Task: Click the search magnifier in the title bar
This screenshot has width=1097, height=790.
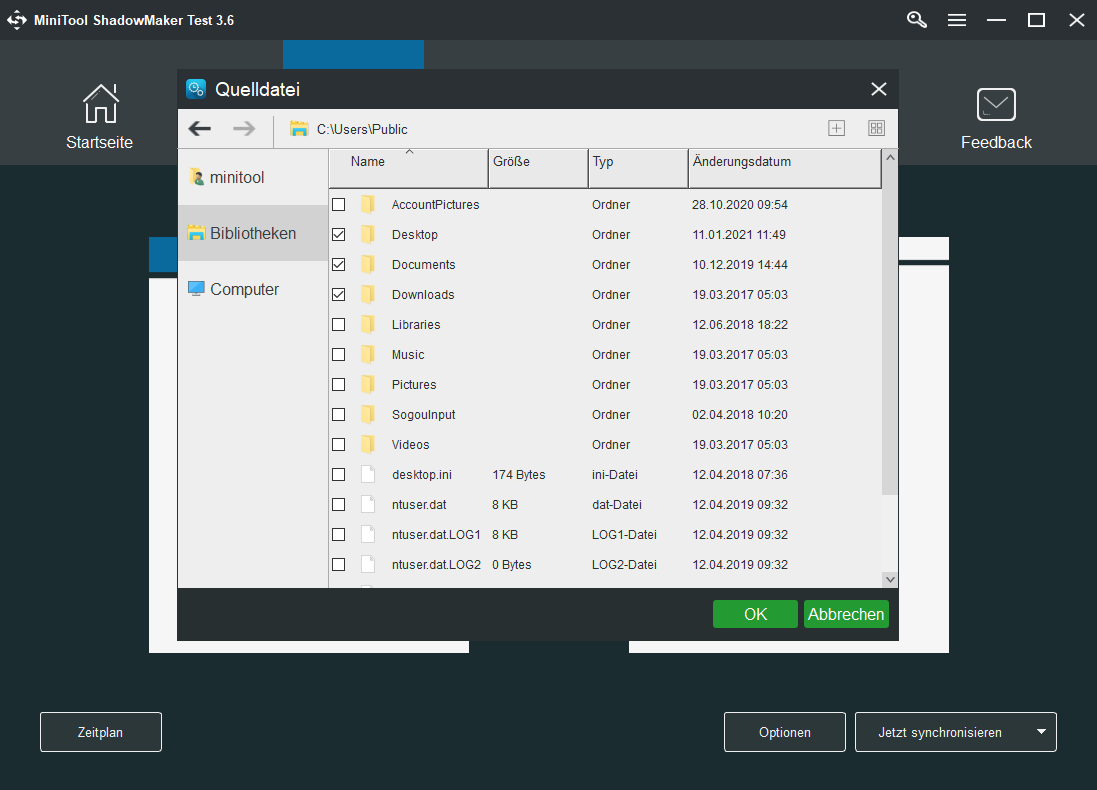Action: click(x=916, y=19)
